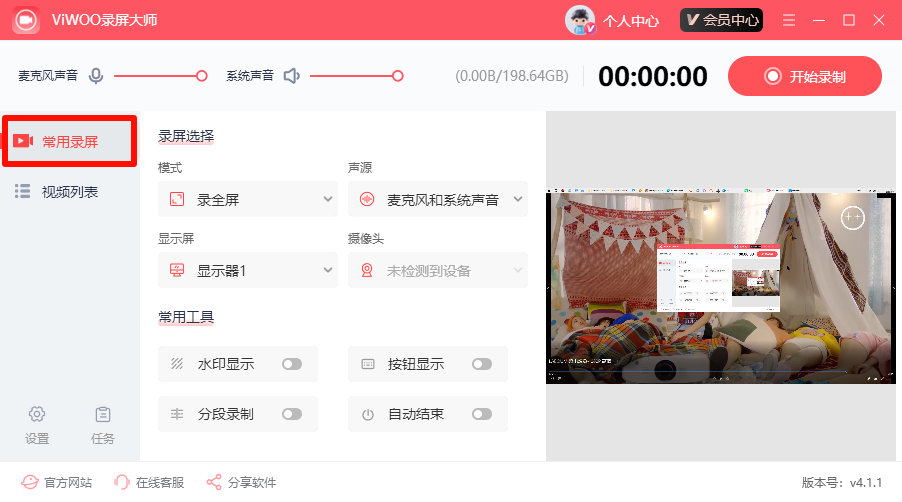Open 任务 clipboard icon
Image resolution: width=902 pixels, height=502 pixels.
103,414
